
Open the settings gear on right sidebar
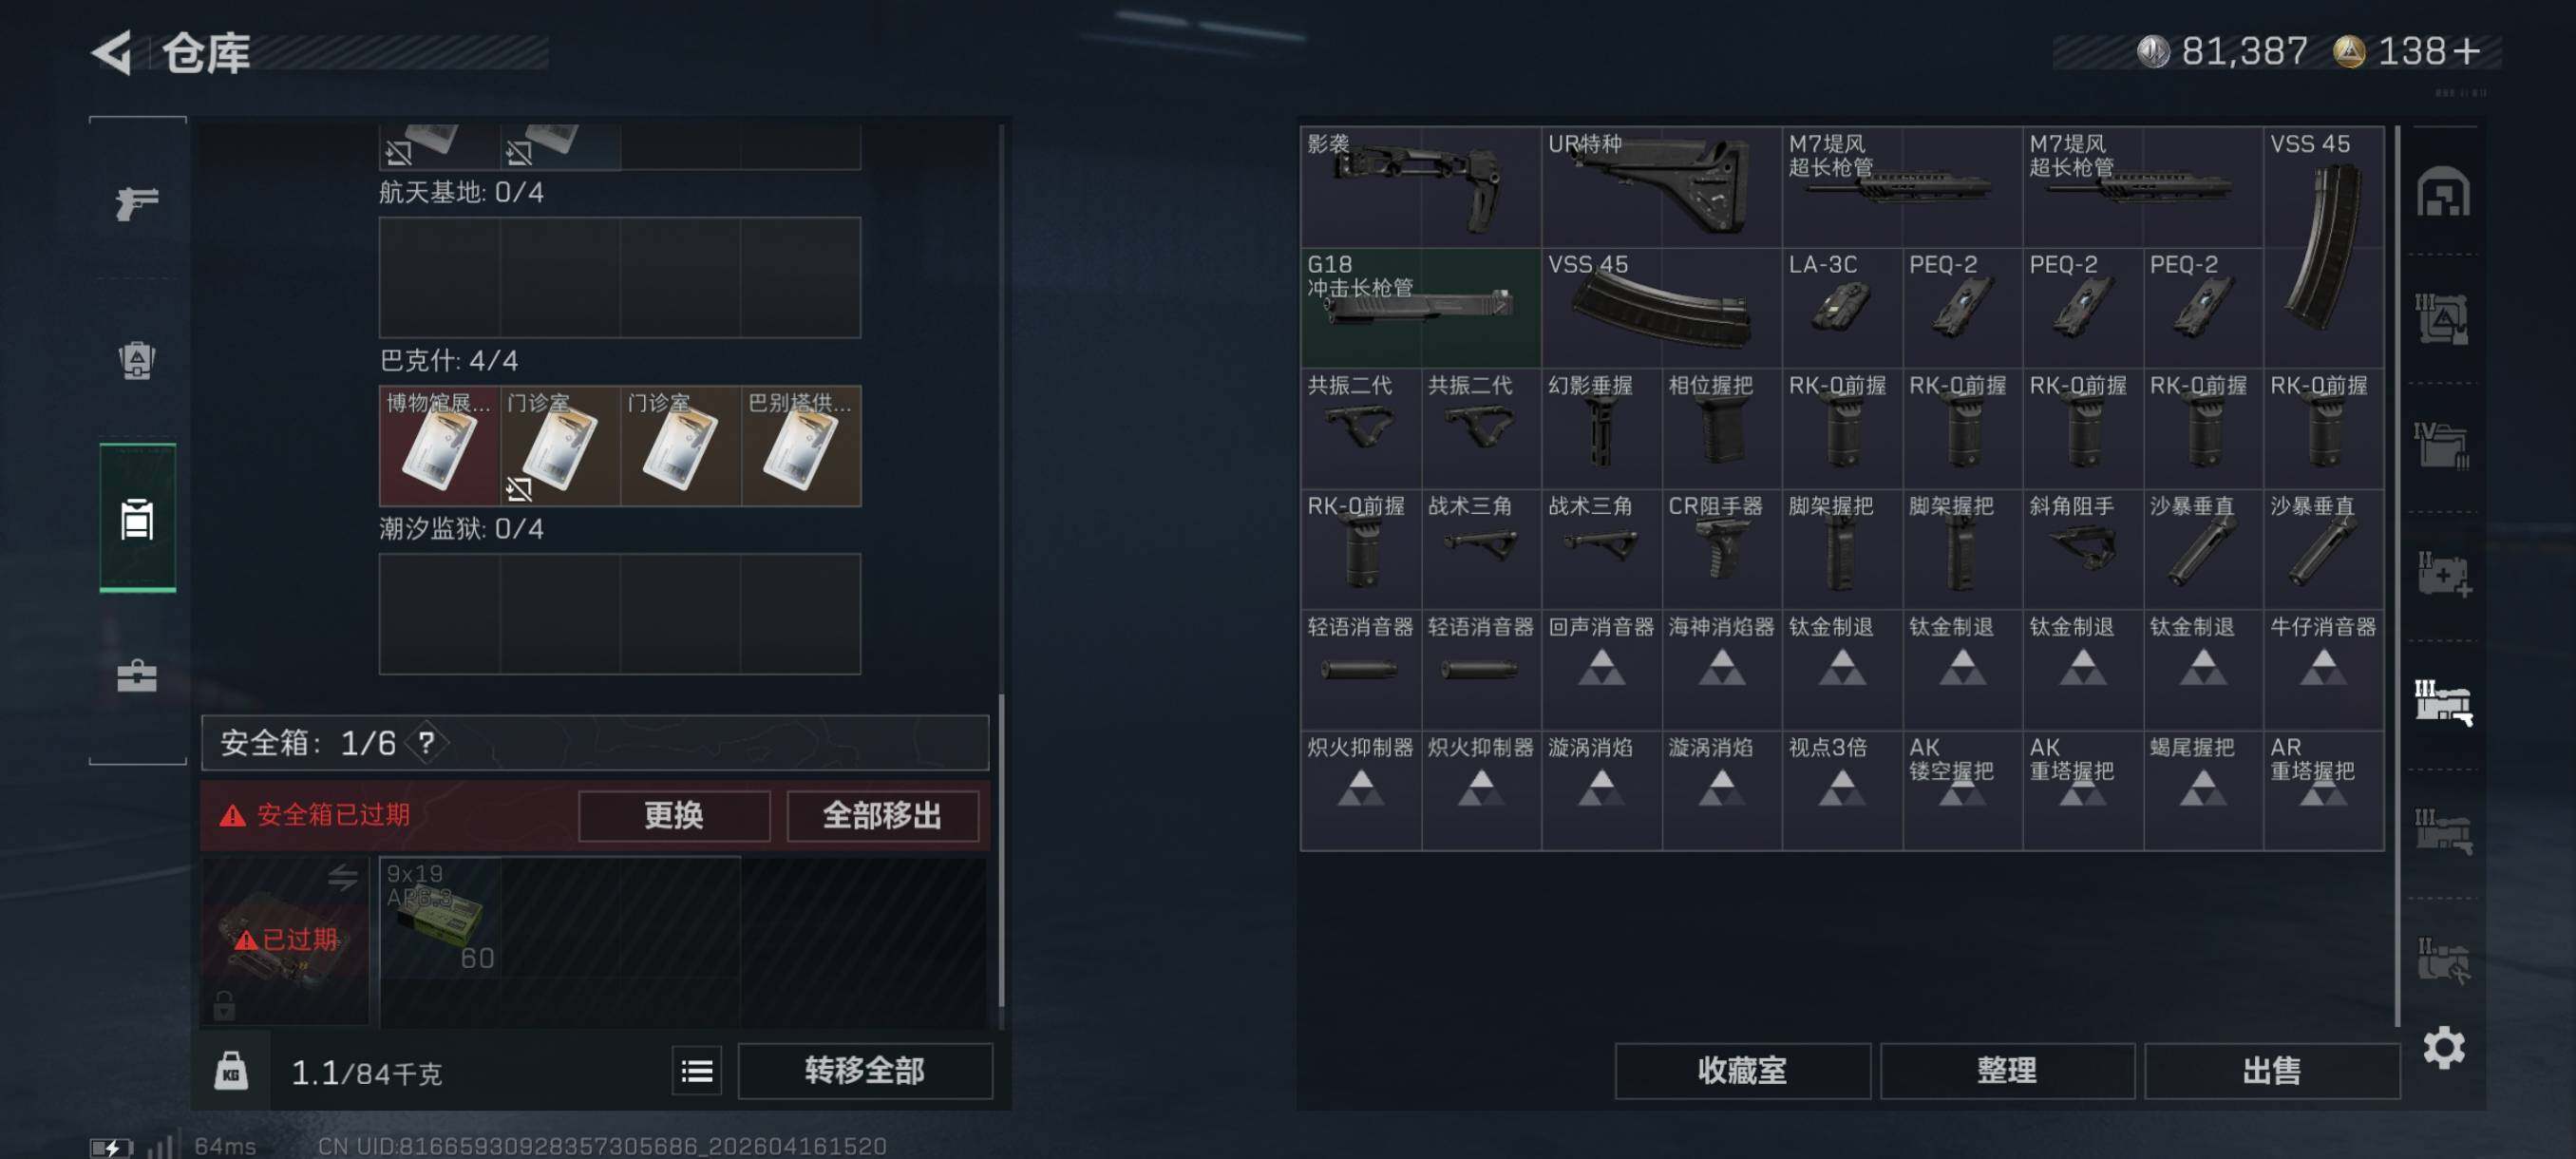point(2443,1047)
